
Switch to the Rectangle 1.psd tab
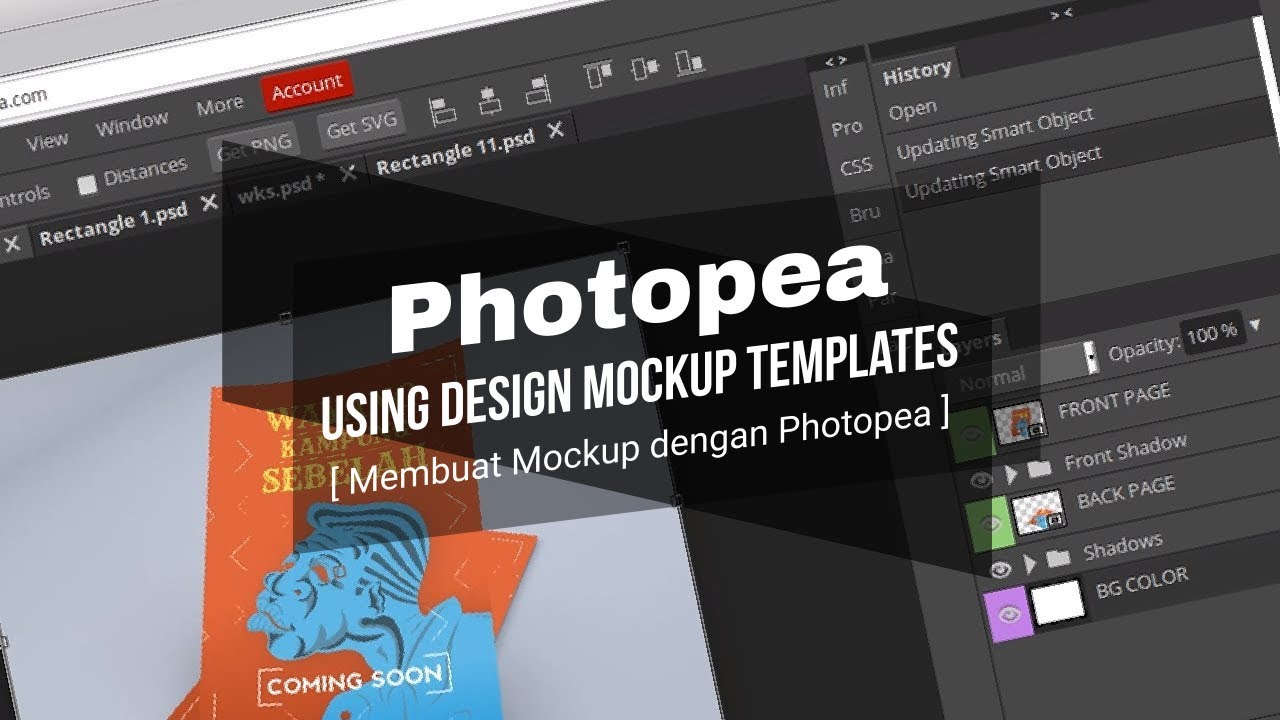click(x=113, y=225)
